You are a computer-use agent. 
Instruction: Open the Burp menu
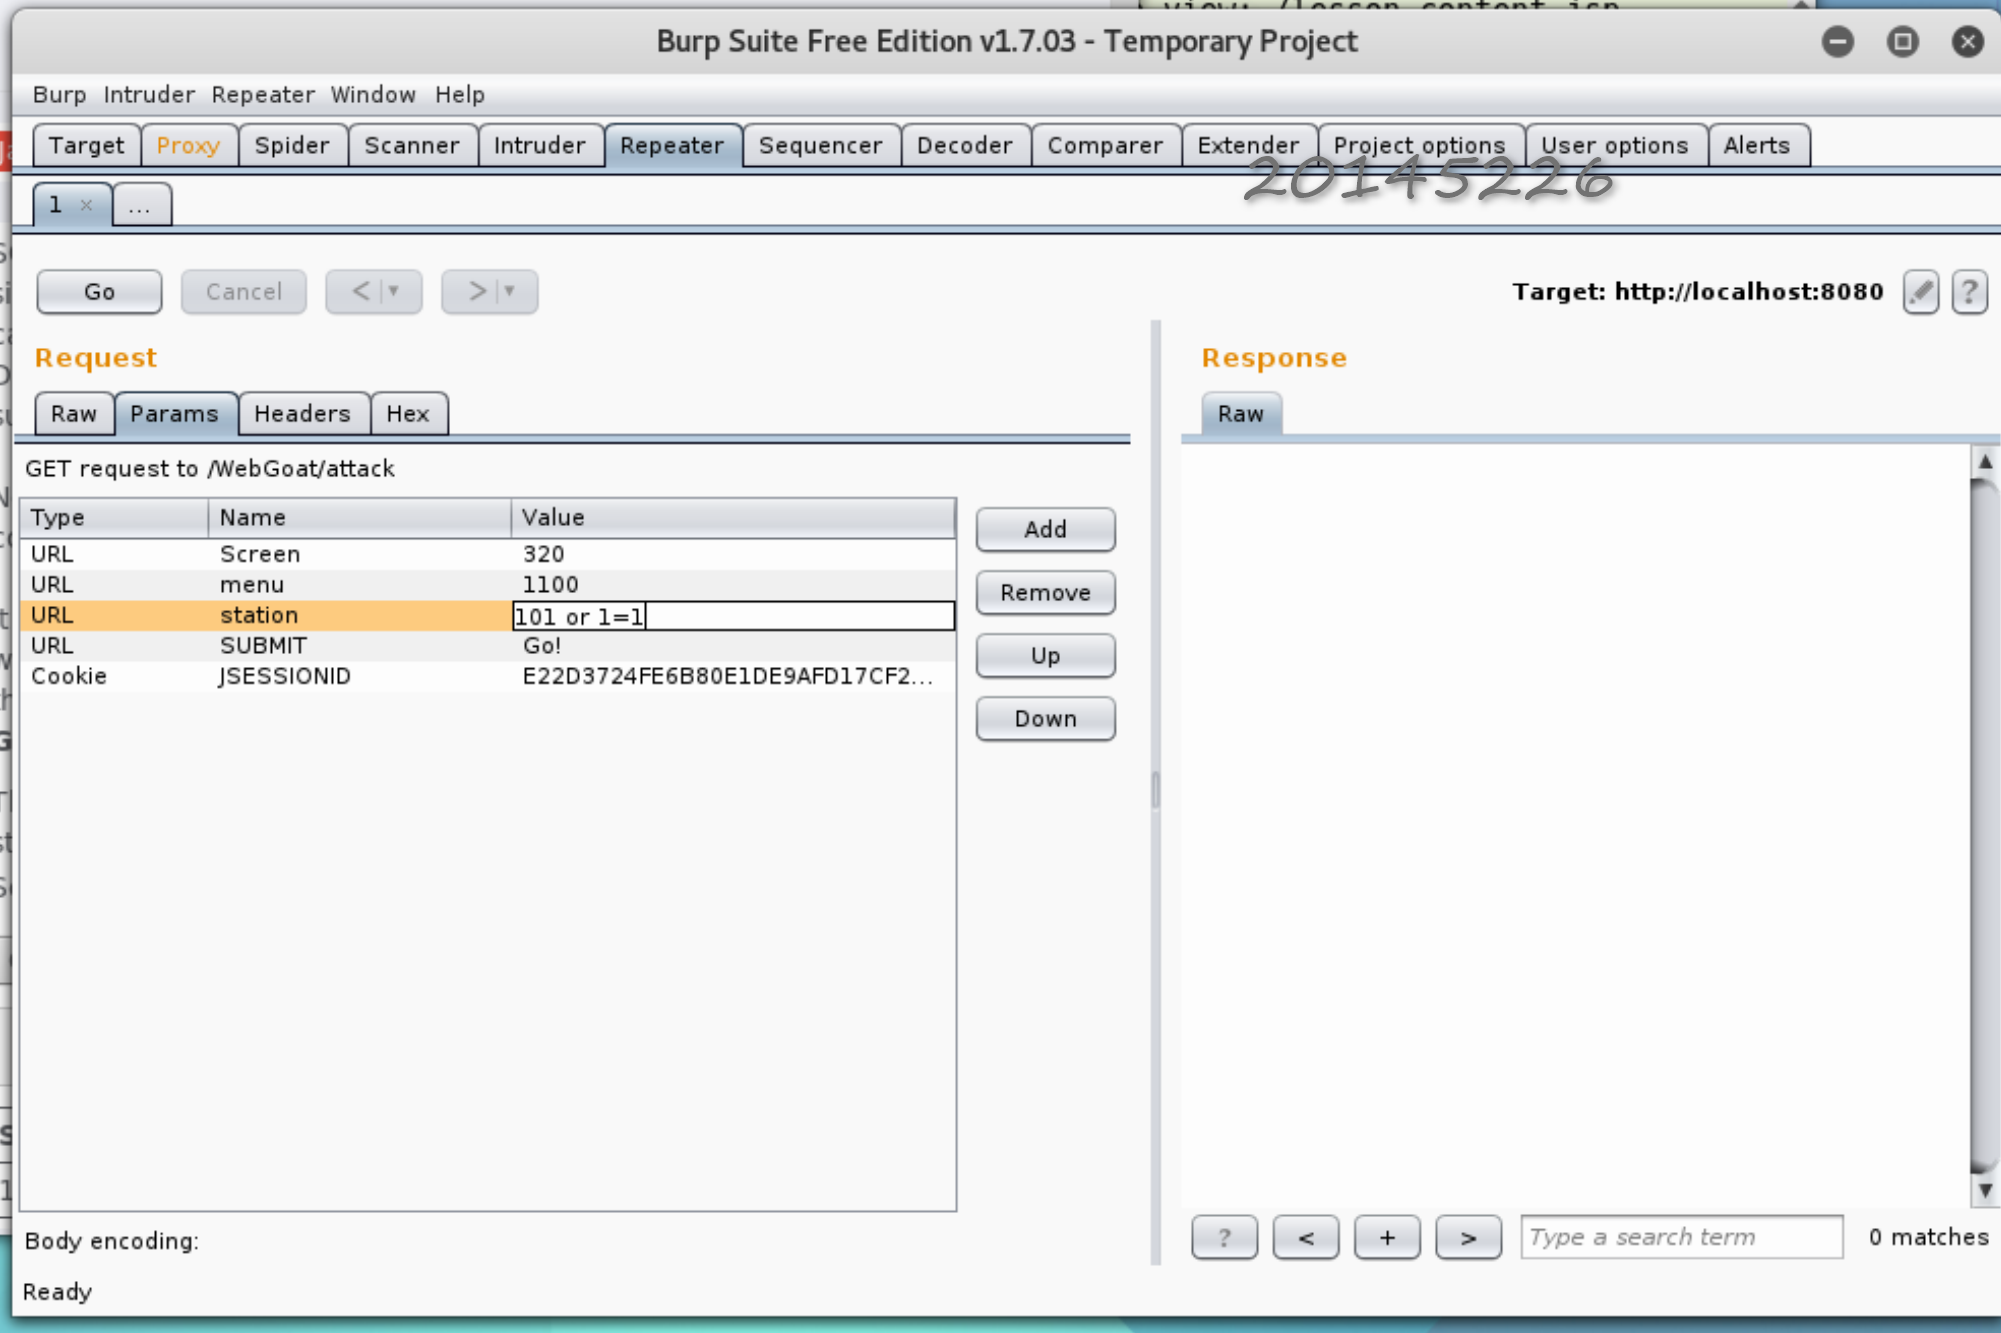59,94
